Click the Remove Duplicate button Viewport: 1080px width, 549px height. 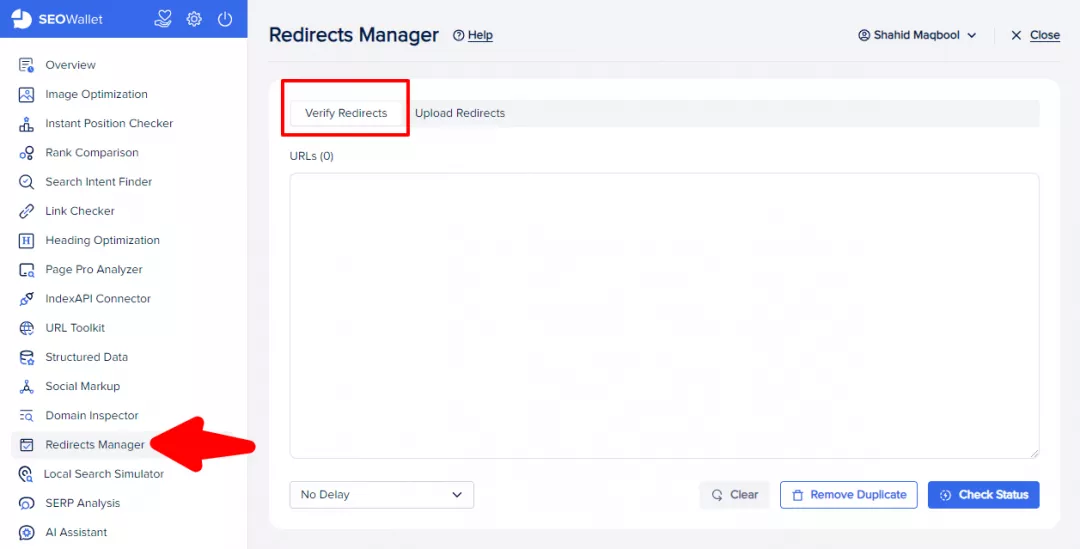click(849, 495)
